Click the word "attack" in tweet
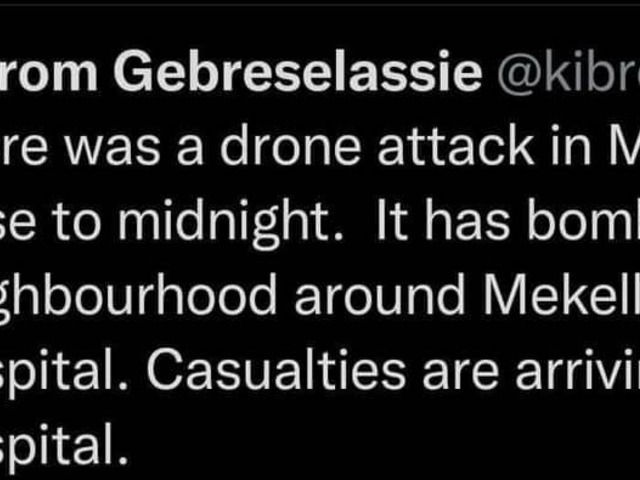The image size is (640, 480). click(455, 146)
